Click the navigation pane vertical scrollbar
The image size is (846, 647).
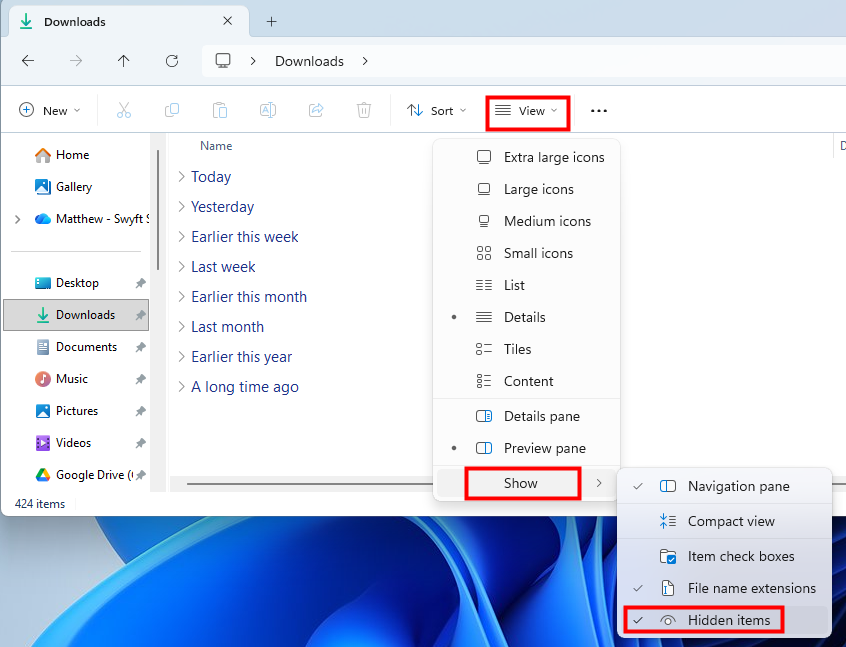(158, 210)
